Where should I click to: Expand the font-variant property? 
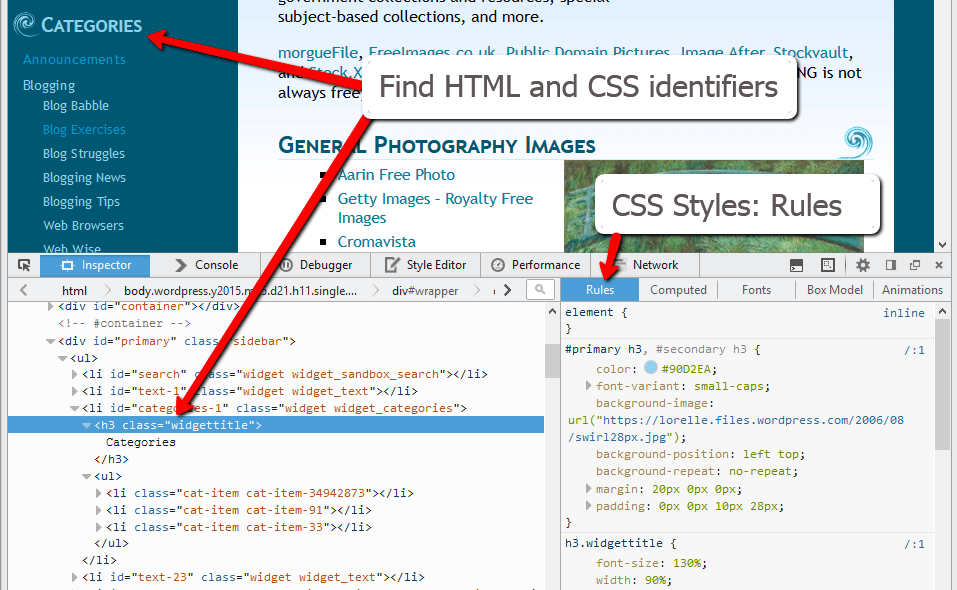(x=588, y=386)
